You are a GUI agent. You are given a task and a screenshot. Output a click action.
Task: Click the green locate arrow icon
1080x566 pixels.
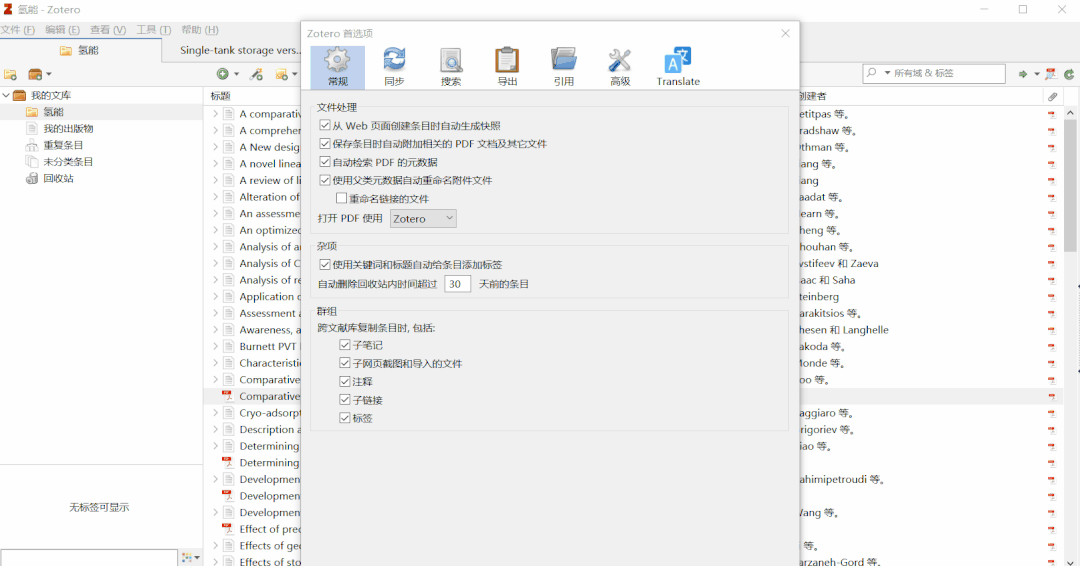click(1023, 74)
